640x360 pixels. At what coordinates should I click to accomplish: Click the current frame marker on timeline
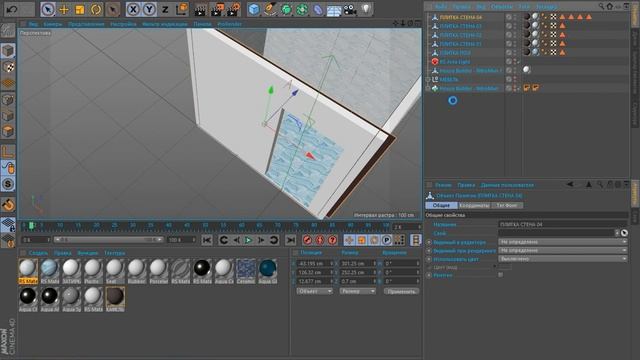point(31,225)
